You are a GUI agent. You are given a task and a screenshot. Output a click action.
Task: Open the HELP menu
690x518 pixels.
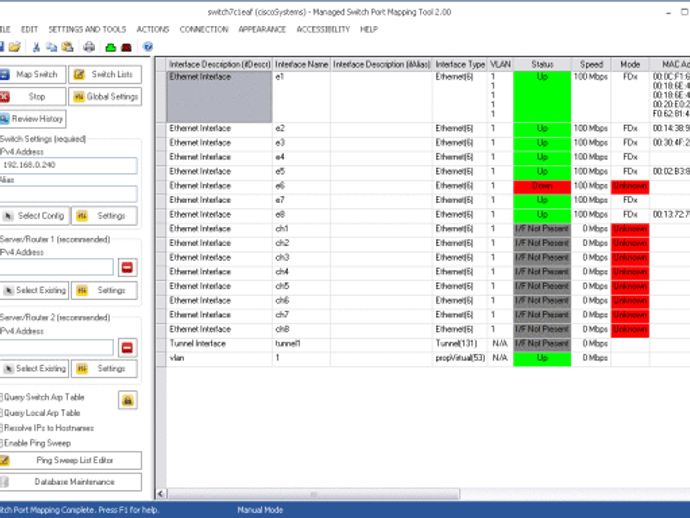tap(369, 29)
